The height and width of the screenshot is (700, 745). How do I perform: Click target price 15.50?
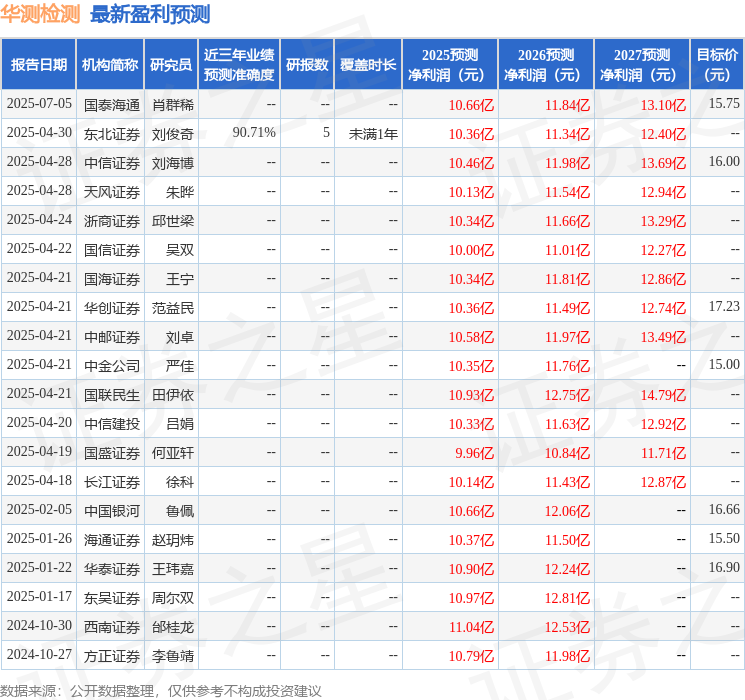(x=724, y=538)
